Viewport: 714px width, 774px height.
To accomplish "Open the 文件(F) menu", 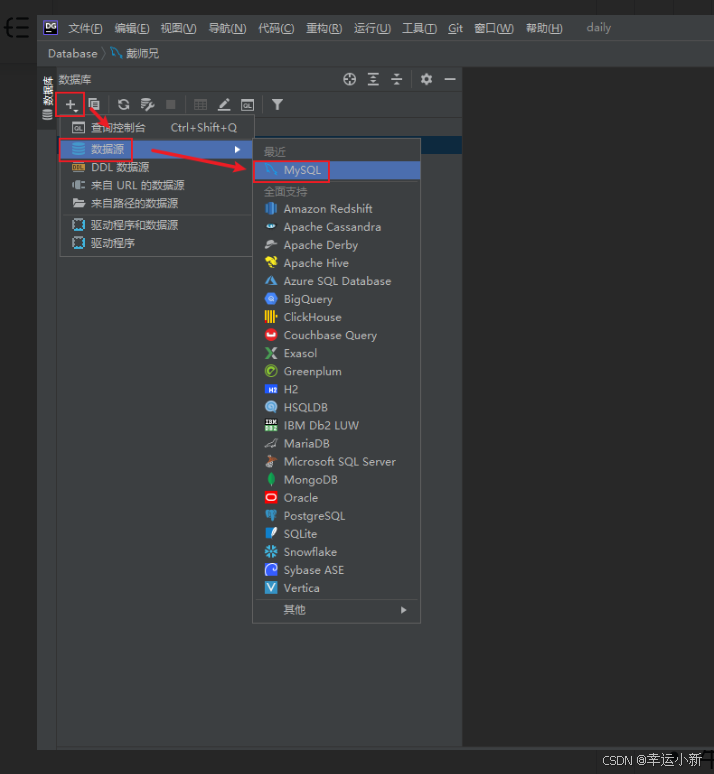I will click(x=85, y=28).
